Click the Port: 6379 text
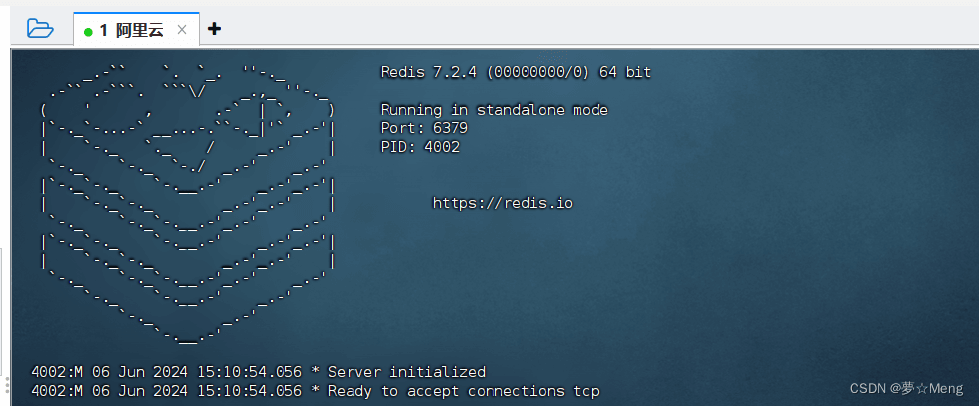 (424, 129)
